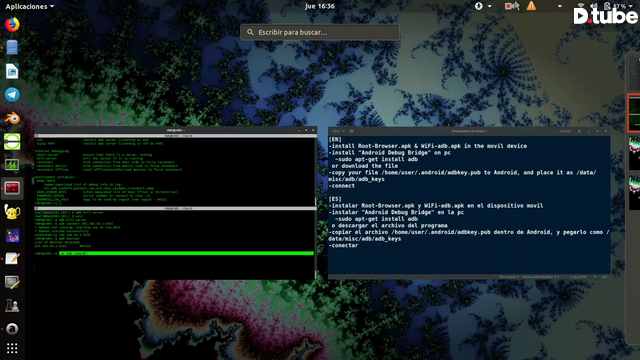Image resolution: width=640 pixels, height=360 pixels.
Task: Click the screen recording indicator icon
Action: (509, 6)
